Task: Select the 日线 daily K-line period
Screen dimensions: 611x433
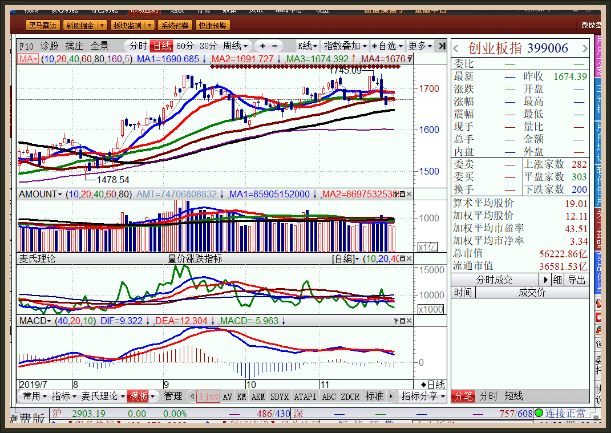Action: coord(162,46)
